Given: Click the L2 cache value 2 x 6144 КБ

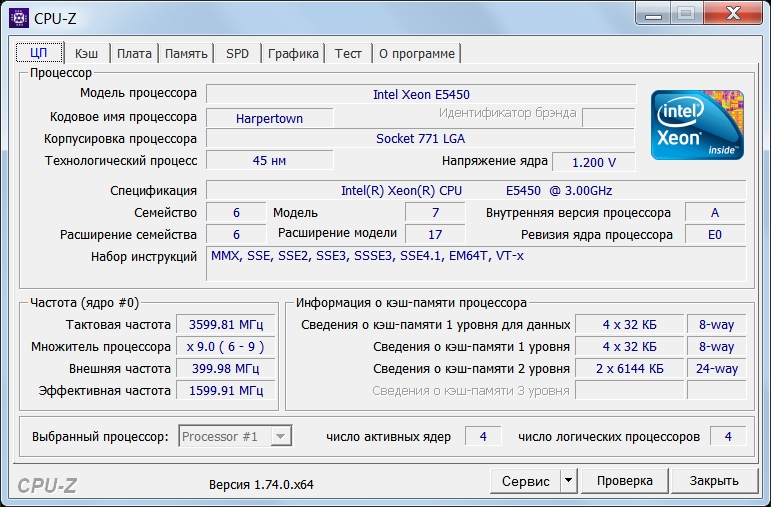Looking at the screenshot, I should coord(629,368).
